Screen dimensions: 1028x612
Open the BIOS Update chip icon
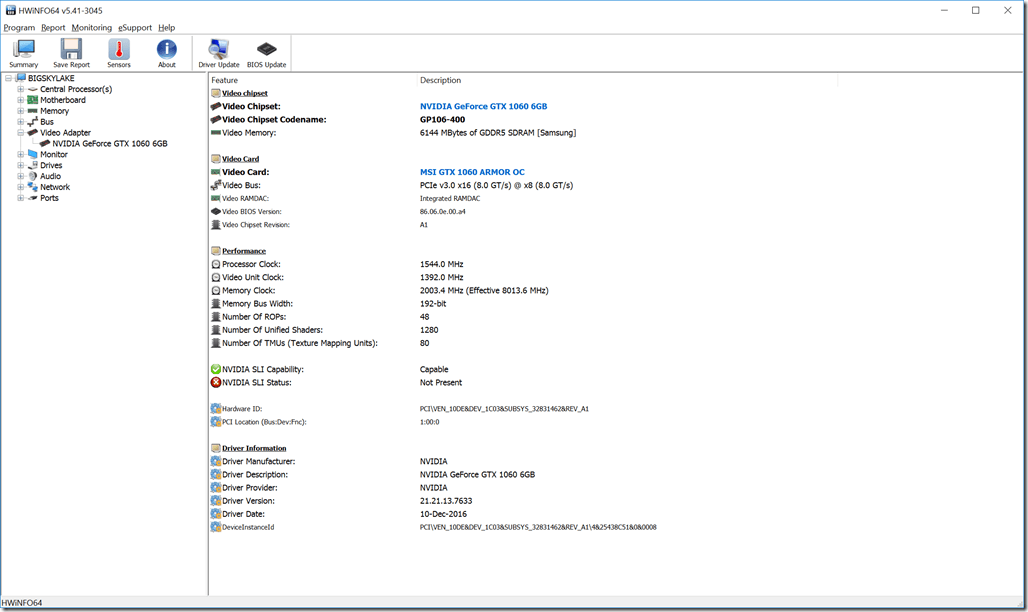pyautogui.click(x=266, y=49)
